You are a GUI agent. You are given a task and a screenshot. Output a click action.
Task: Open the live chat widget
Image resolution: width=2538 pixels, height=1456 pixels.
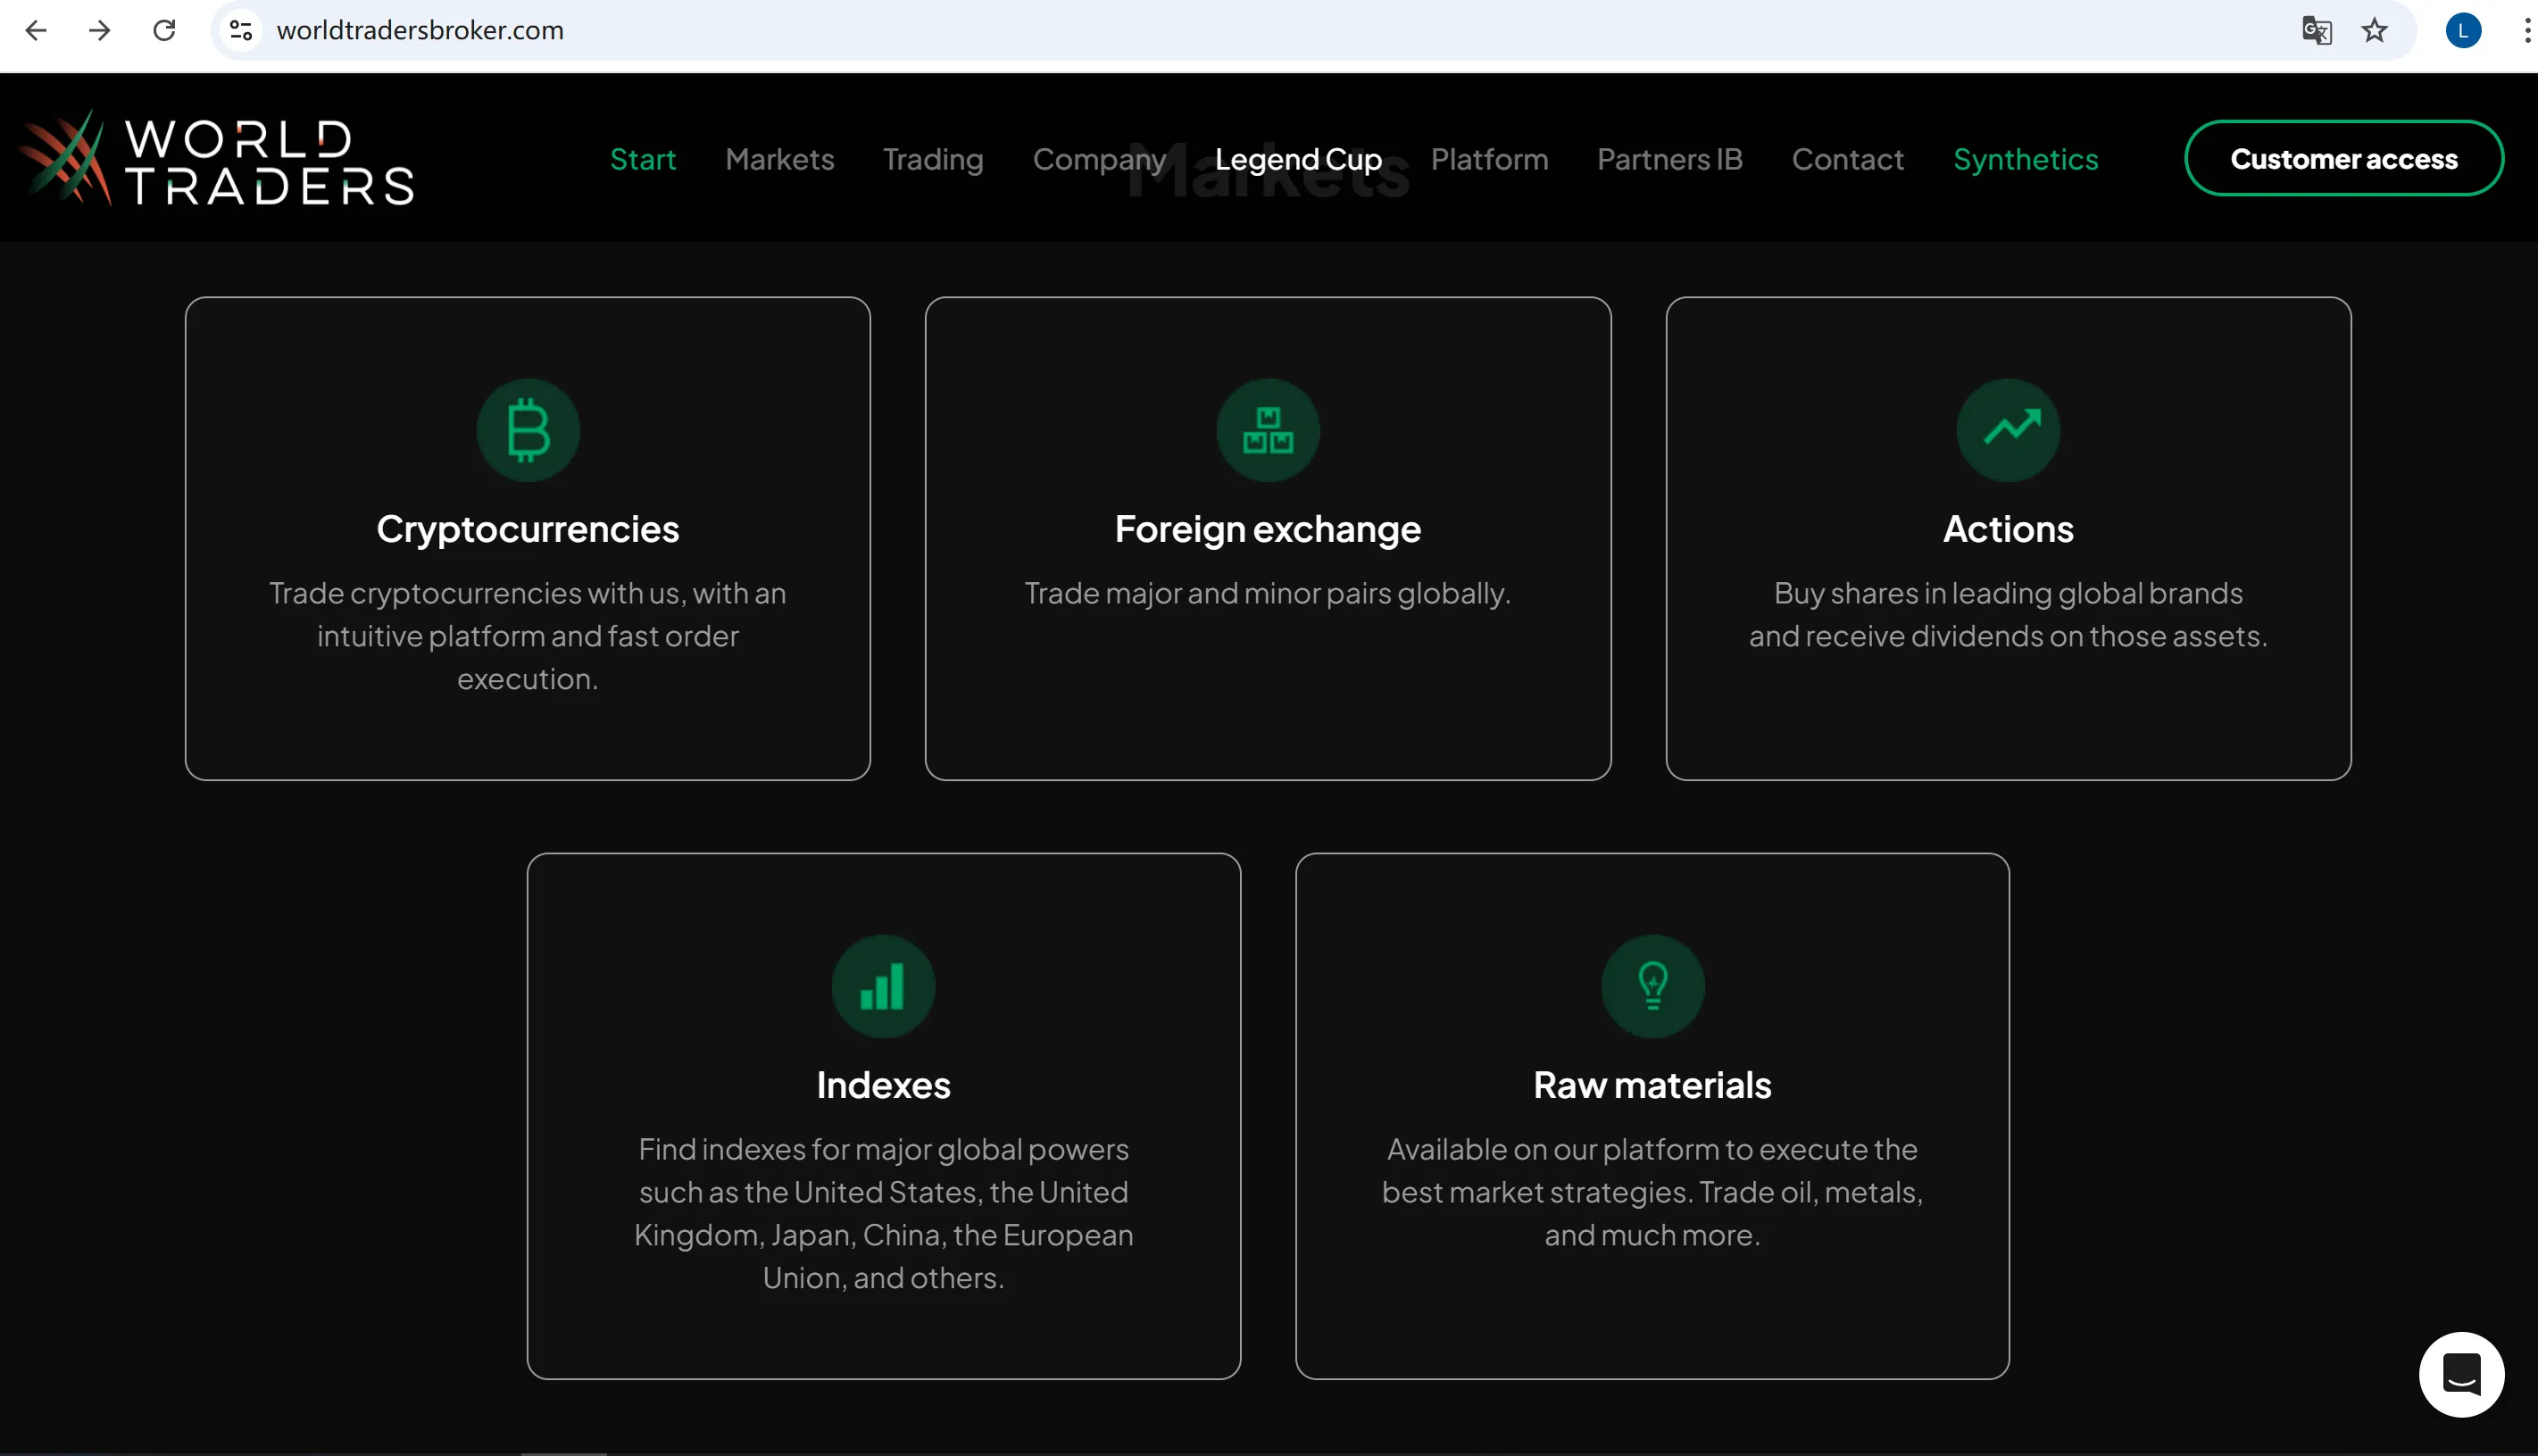pyautogui.click(x=2461, y=1374)
